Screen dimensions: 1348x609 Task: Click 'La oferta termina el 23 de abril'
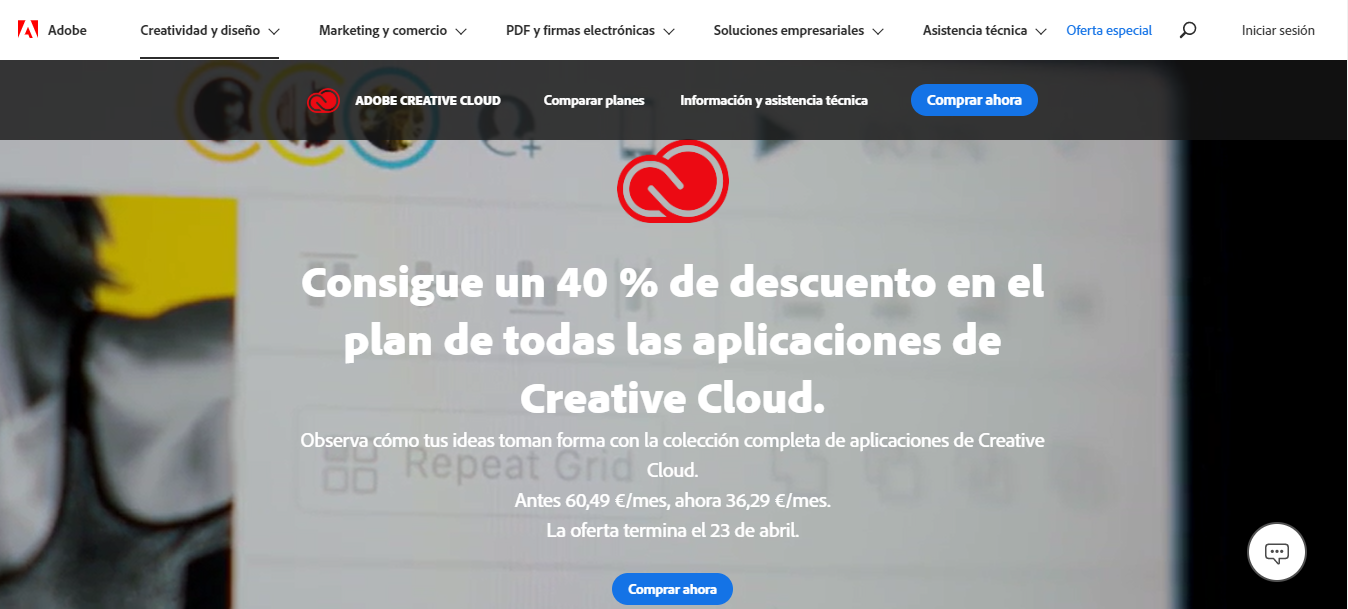pos(673,530)
